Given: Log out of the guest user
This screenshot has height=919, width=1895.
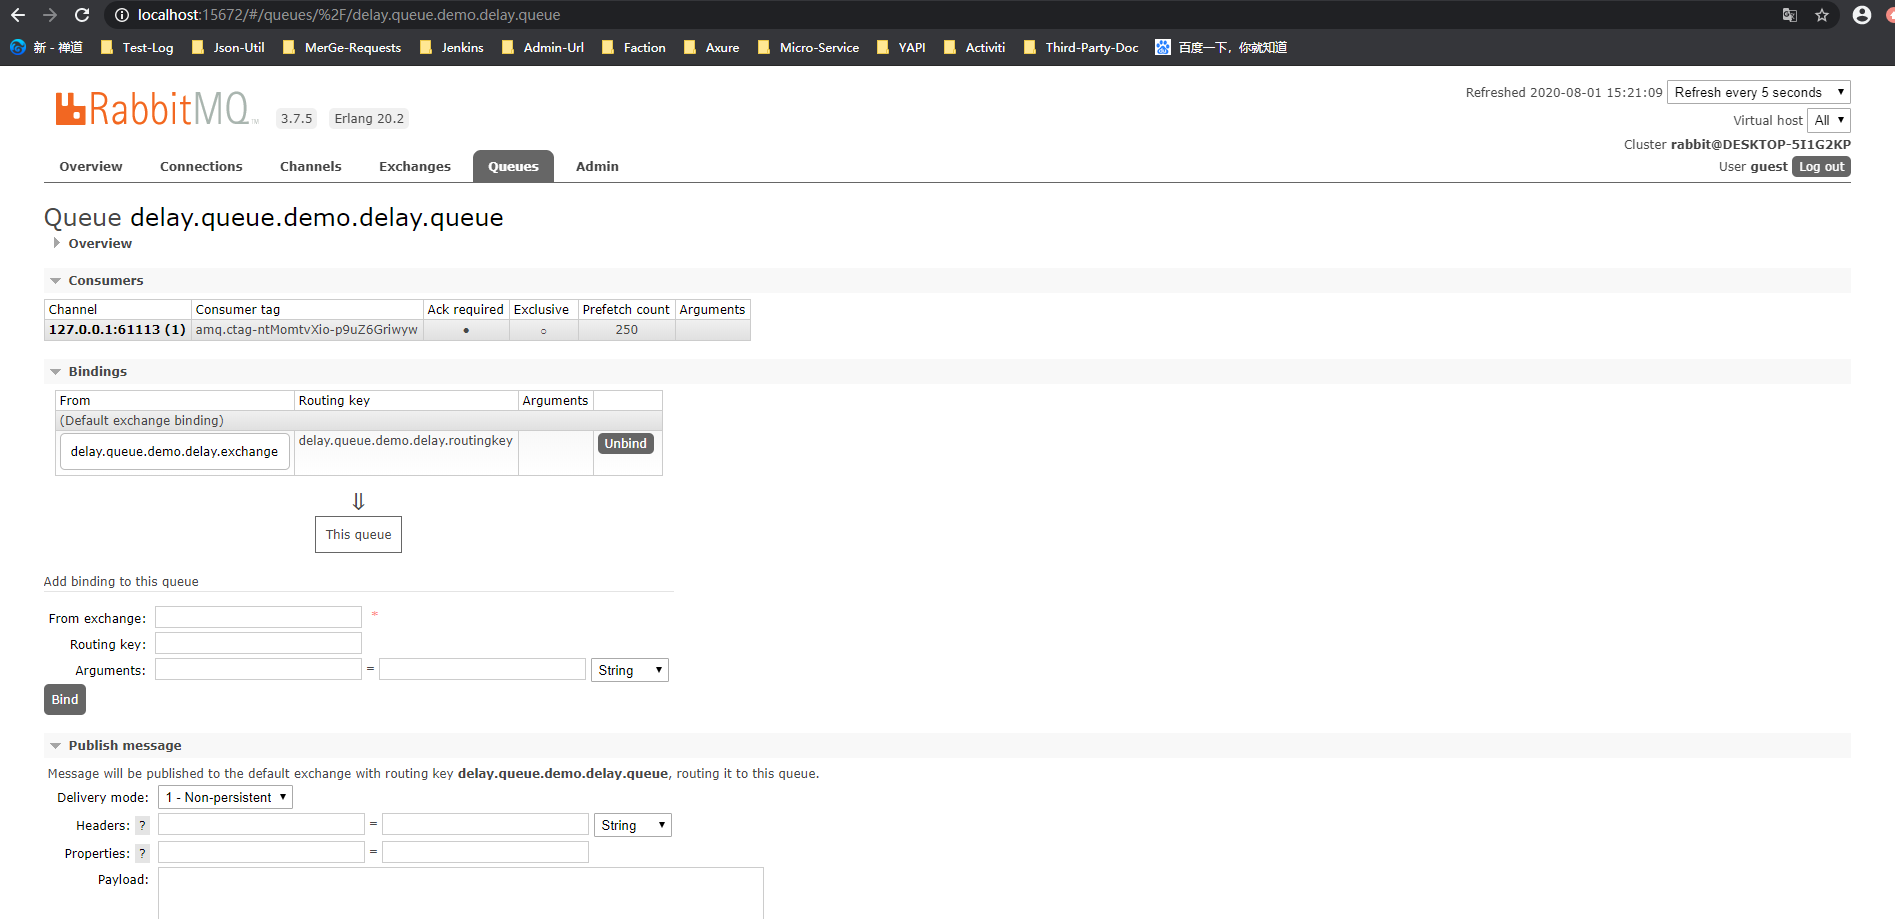Looking at the screenshot, I should (x=1821, y=167).
